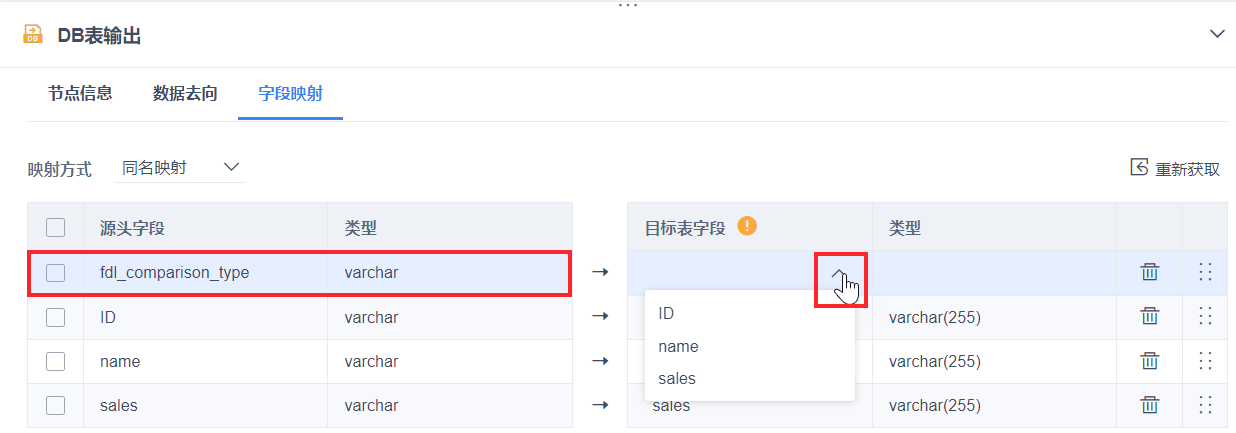Image resolution: width=1236 pixels, height=433 pixels.
Task: Select sales option in the dropdown list
Action: (677, 379)
